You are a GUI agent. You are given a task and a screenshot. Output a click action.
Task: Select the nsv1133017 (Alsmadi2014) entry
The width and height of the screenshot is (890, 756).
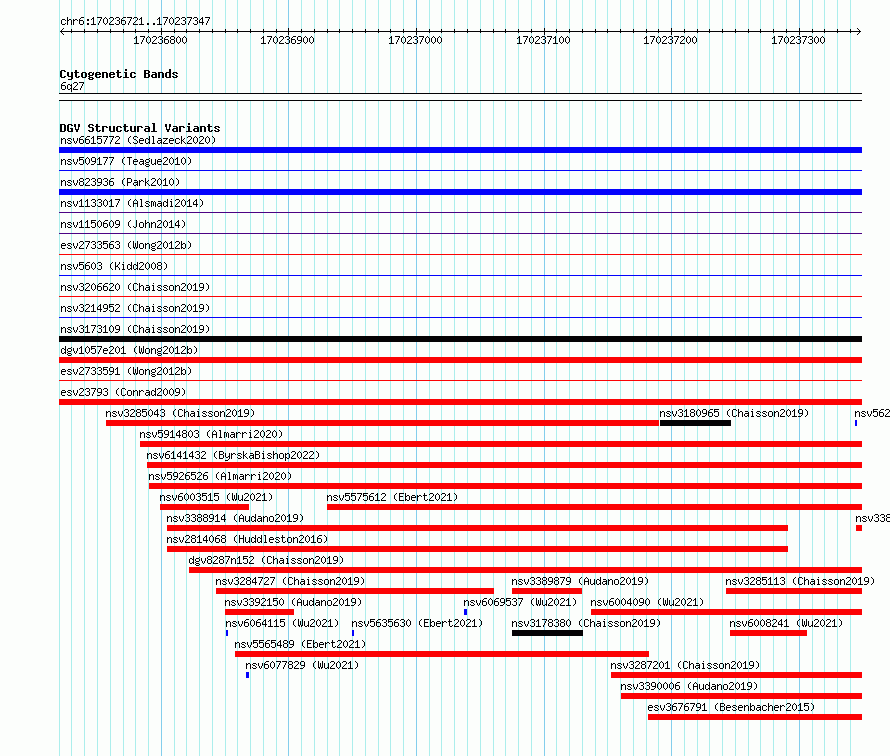coord(132,203)
